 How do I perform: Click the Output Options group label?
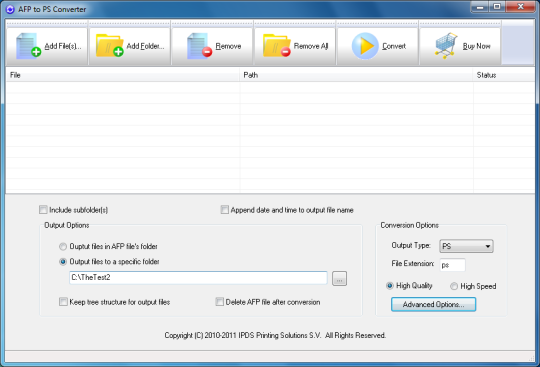[x=67, y=225]
